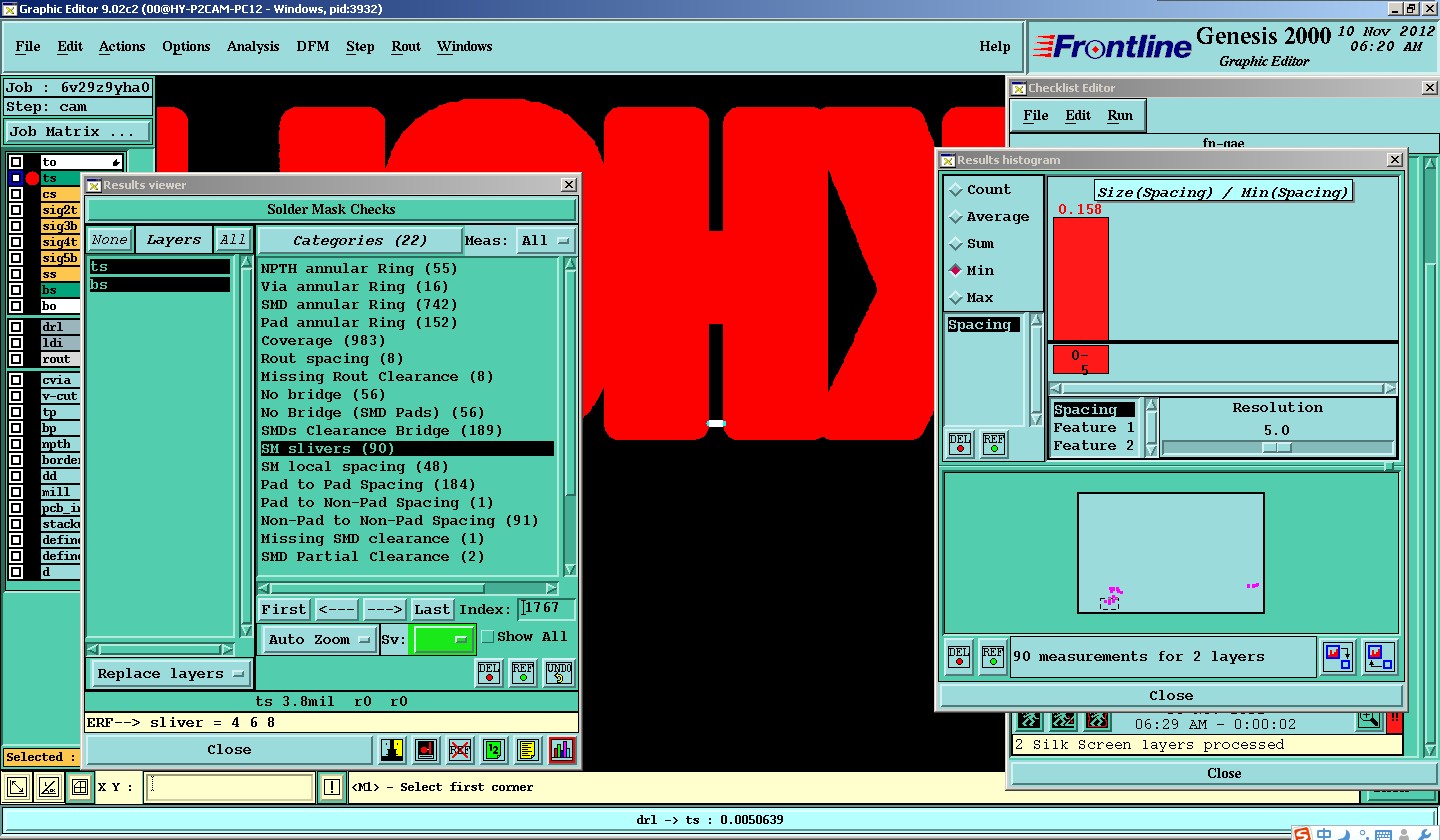Click the Last results button
The image size is (1440, 840).
click(x=432, y=609)
